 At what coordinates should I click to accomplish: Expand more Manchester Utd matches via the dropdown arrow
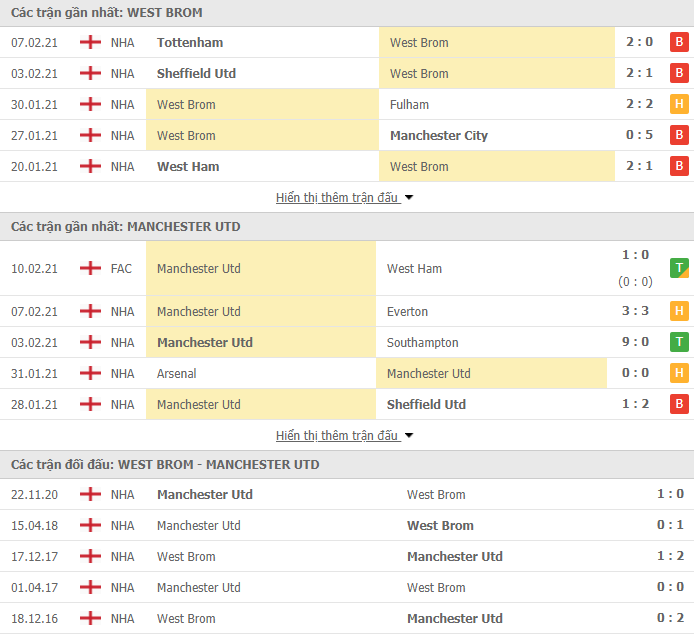(409, 436)
